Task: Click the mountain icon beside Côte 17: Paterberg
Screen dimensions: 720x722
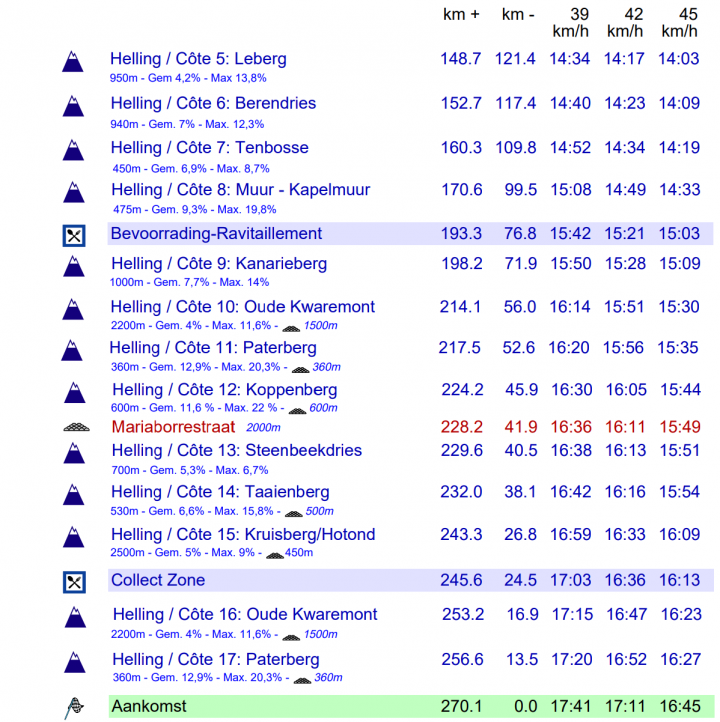Action: [x=75, y=662]
